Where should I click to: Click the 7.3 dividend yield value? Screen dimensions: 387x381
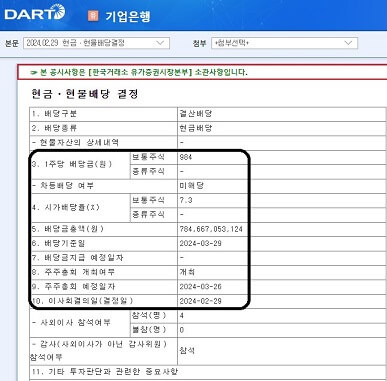[186, 200]
